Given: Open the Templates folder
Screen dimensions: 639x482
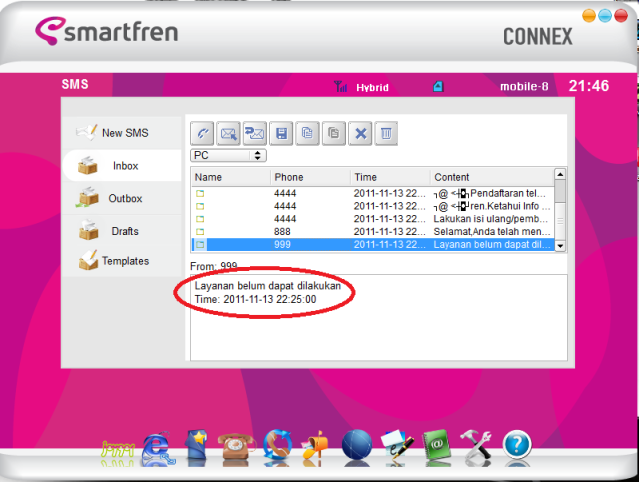Looking at the screenshot, I should point(122,261).
